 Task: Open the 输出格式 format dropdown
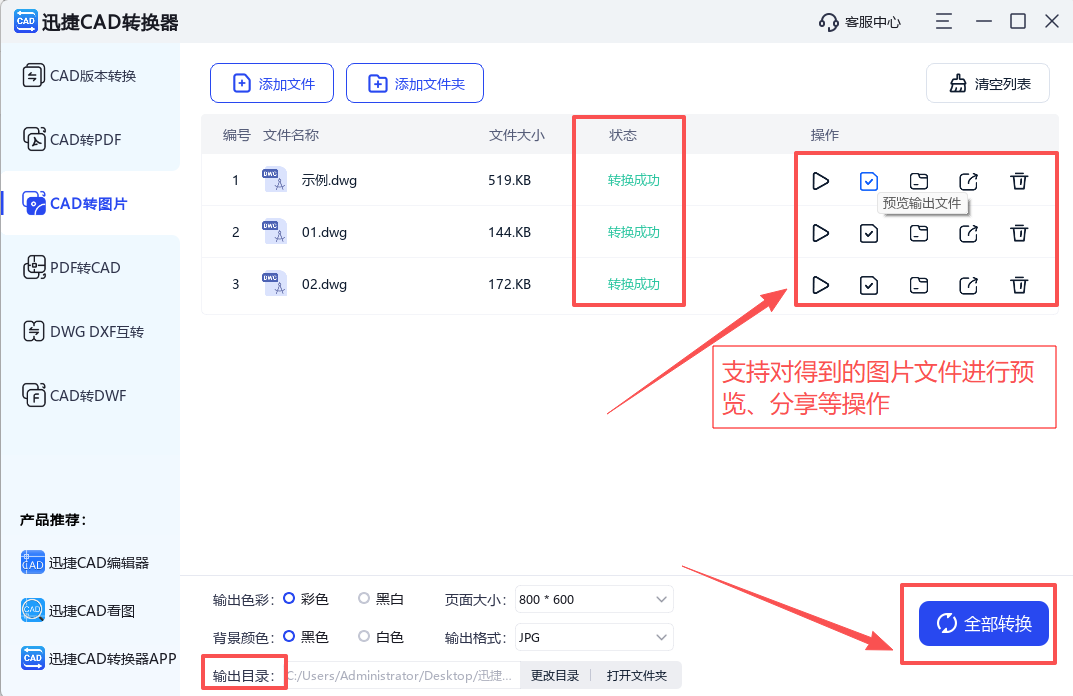point(593,637)
